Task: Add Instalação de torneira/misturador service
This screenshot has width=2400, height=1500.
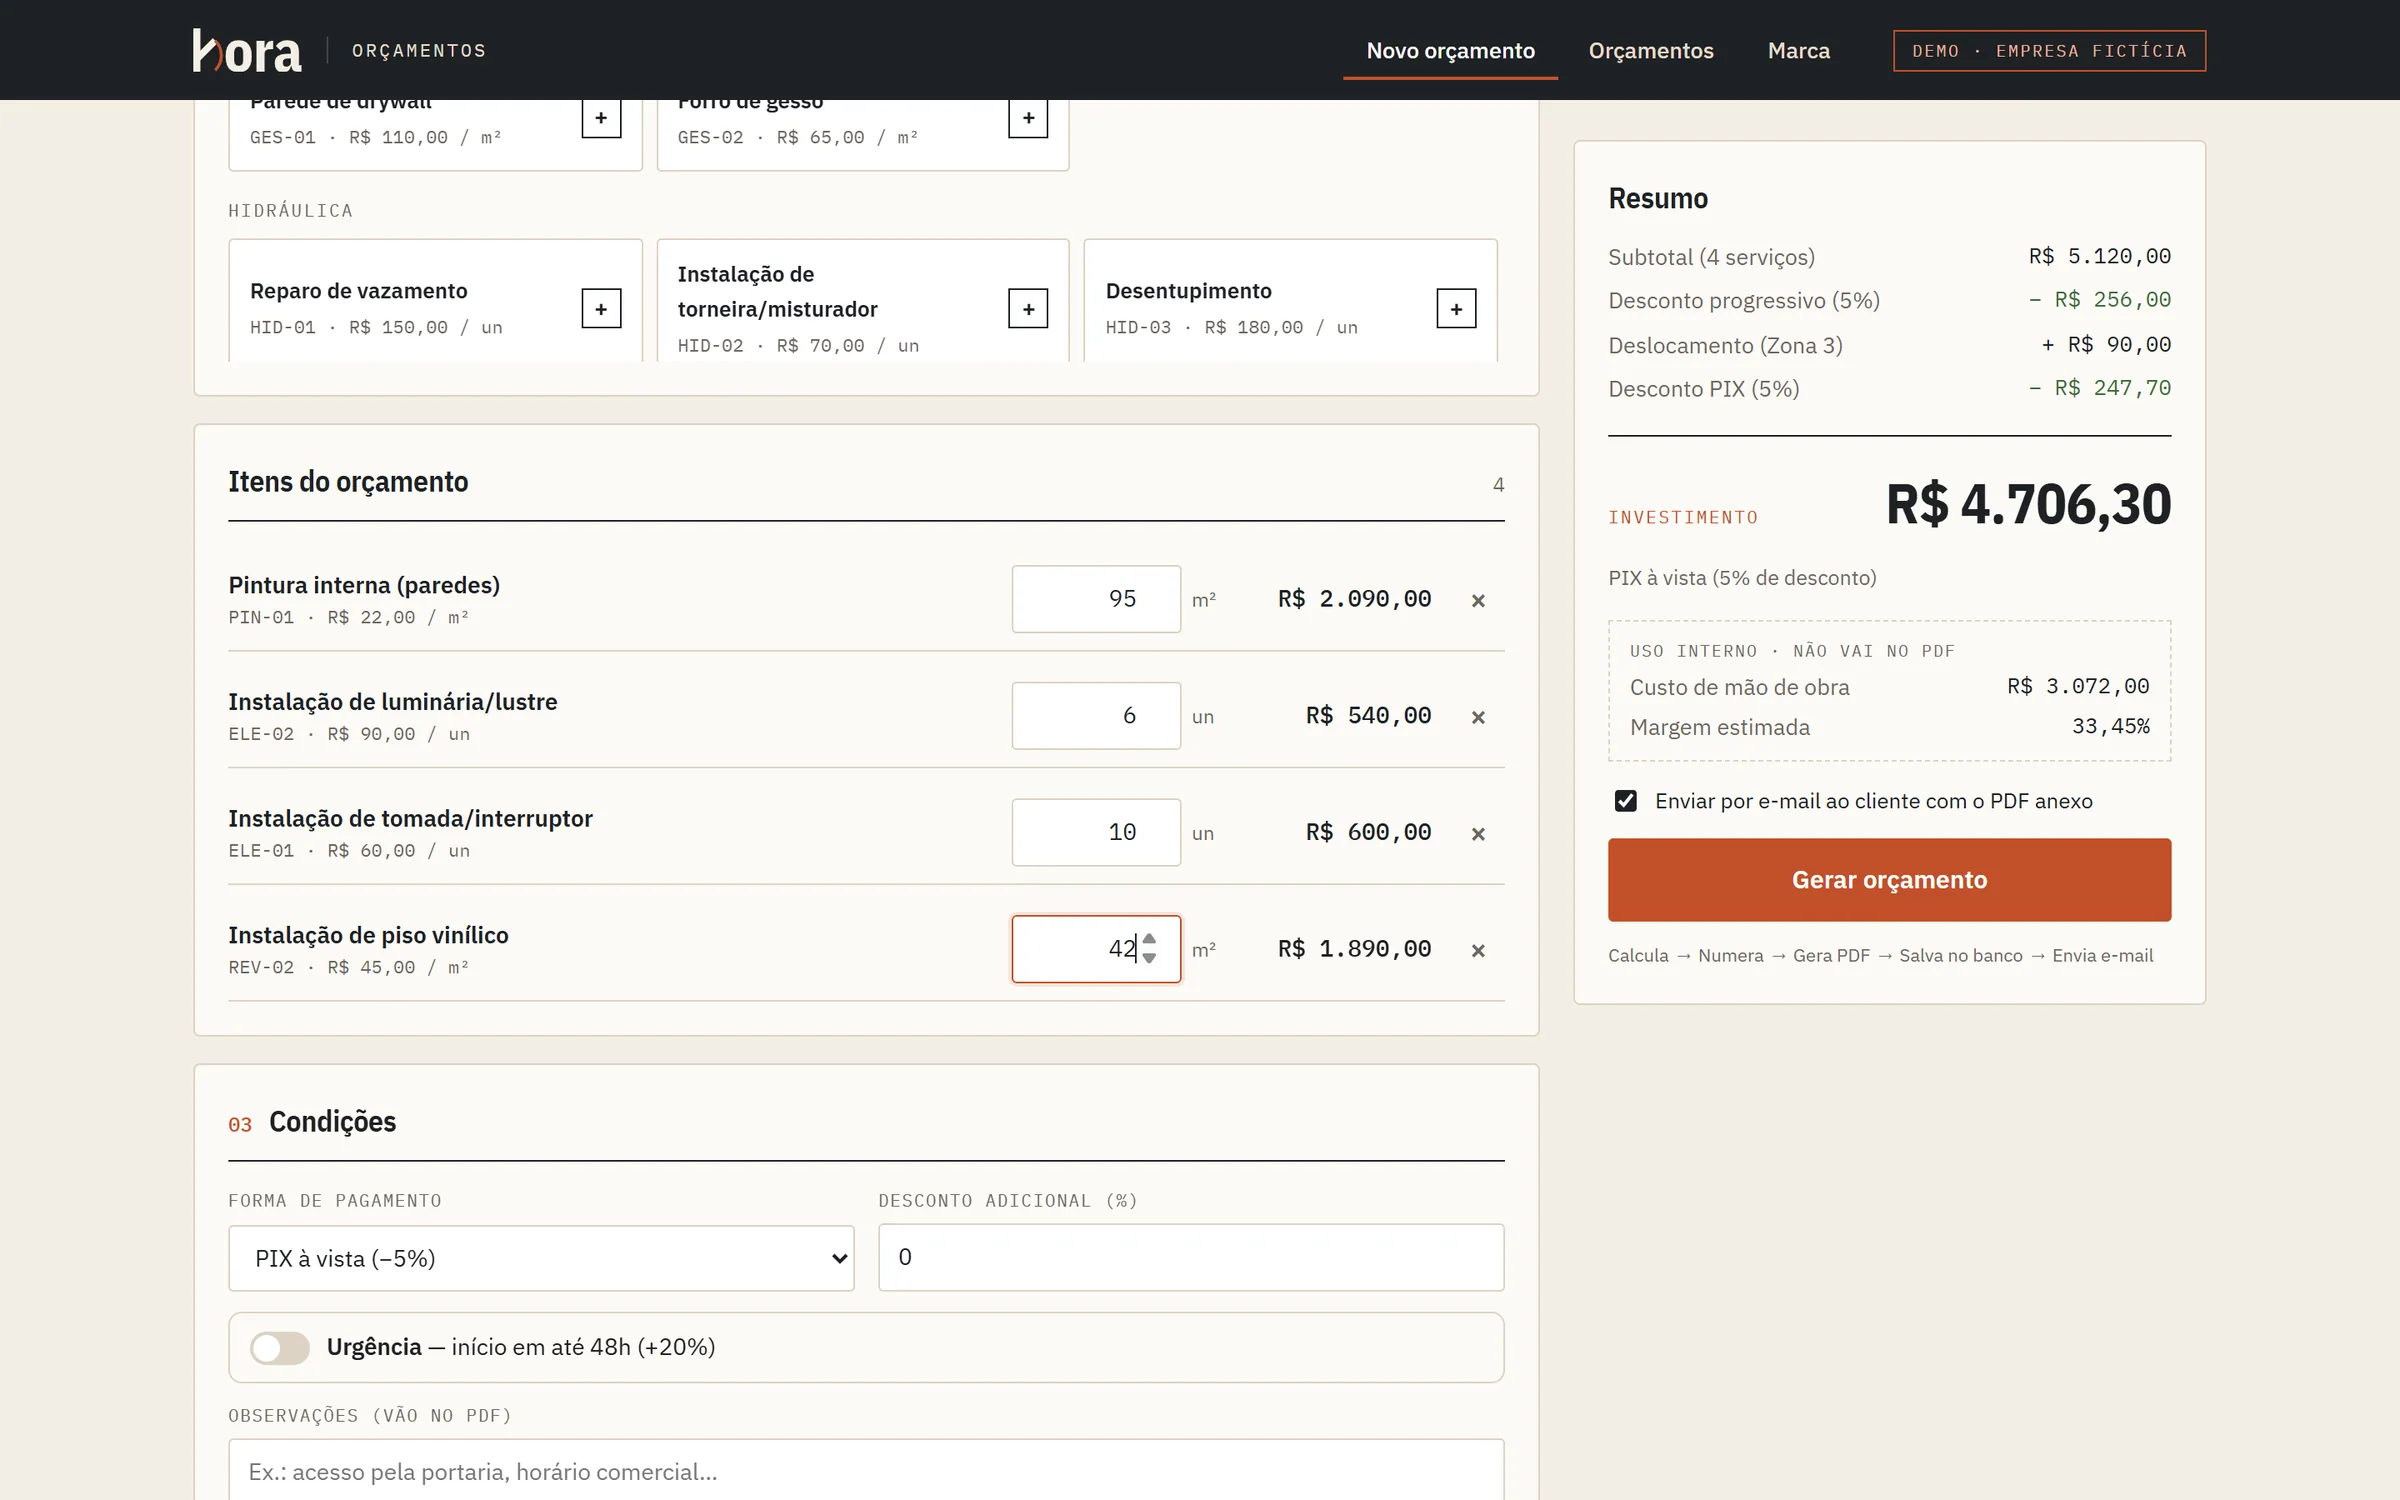Action: (1028, 309)
